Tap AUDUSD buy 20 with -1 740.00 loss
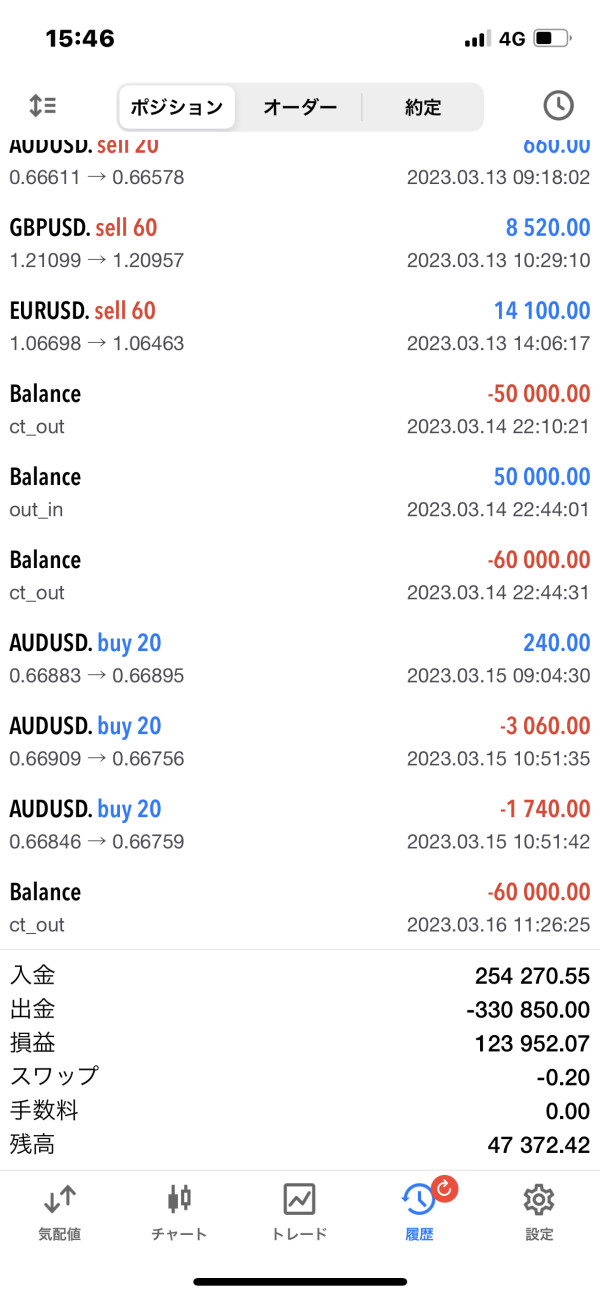The image size is (600, 1298). click(300, 825)
